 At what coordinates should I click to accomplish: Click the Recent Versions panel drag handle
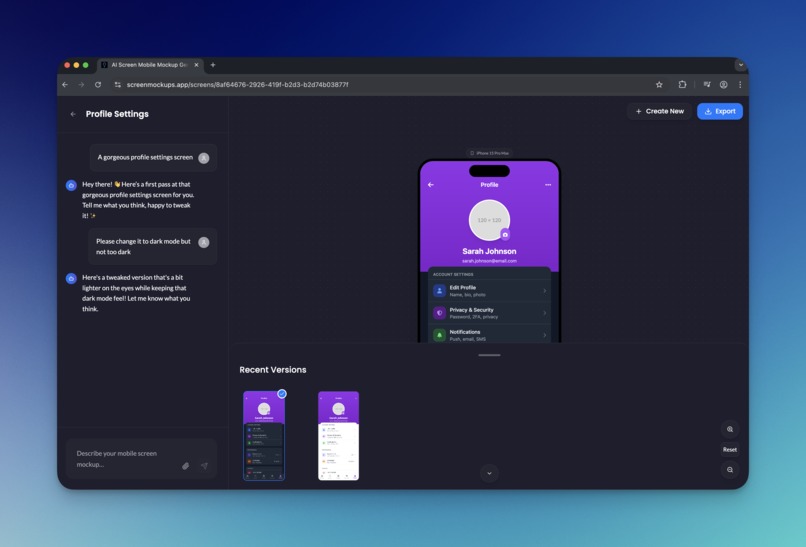489,355
